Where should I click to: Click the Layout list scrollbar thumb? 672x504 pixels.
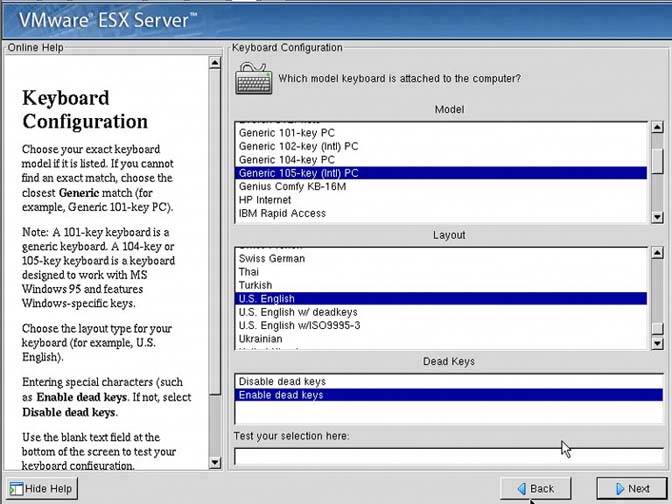pyautogui.click(x=657, y=328)
